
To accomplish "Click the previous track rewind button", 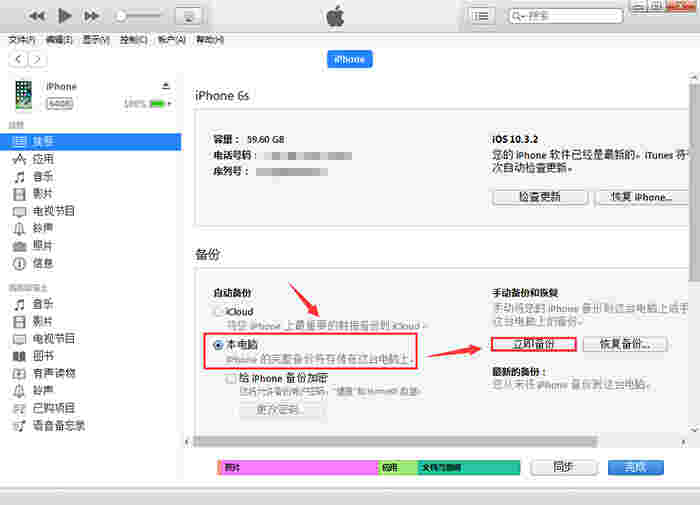I will point(37,17).
